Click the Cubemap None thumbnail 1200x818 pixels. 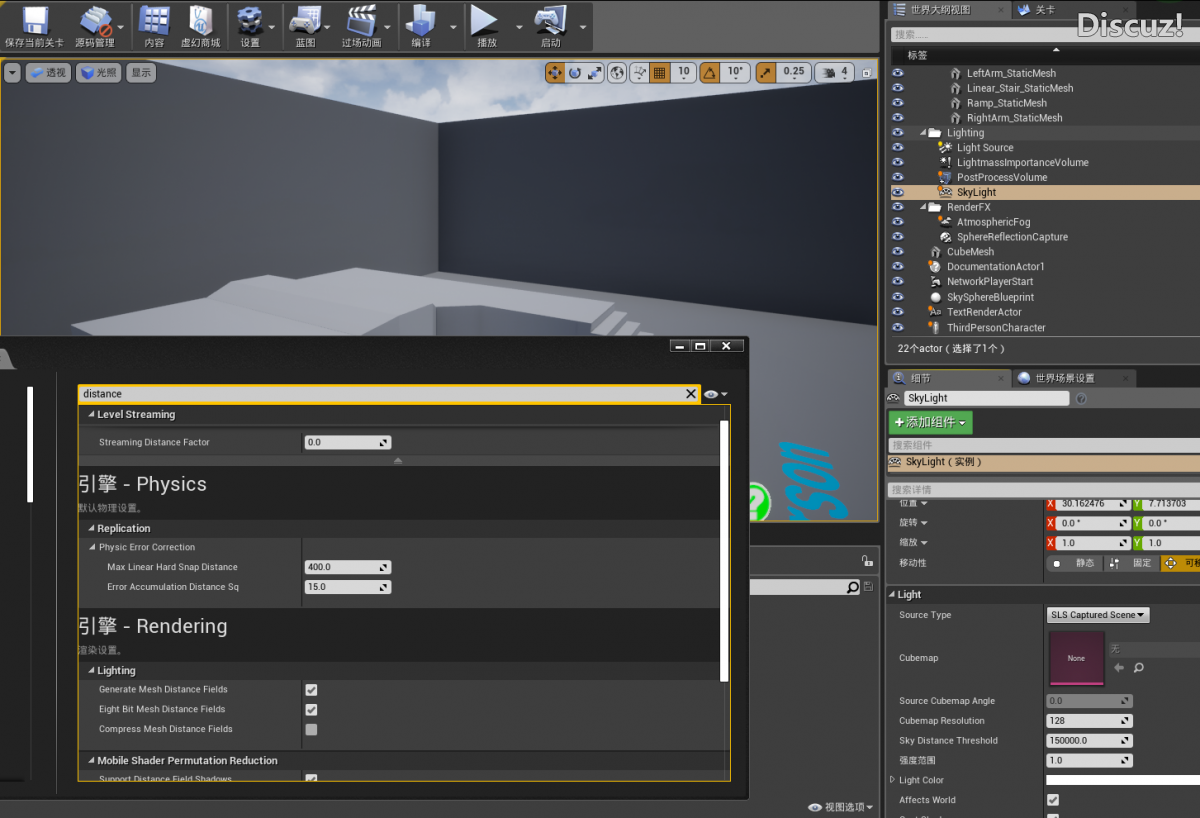tap(1076, 658)
